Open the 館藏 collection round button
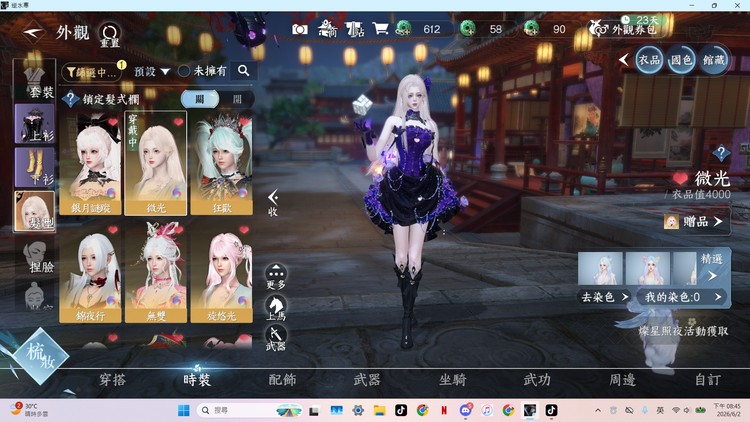Screen dimensions: 750x422 [714, 60]
